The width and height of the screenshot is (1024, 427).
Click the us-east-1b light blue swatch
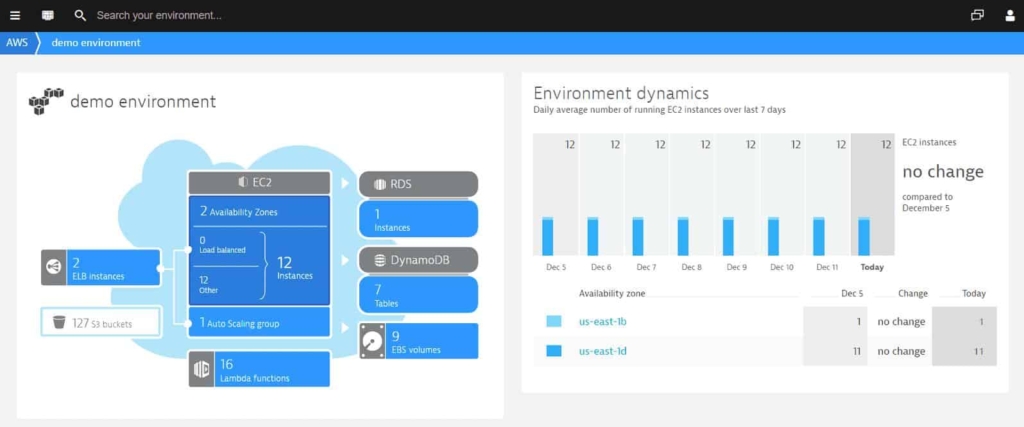click(x=554, y=321)
